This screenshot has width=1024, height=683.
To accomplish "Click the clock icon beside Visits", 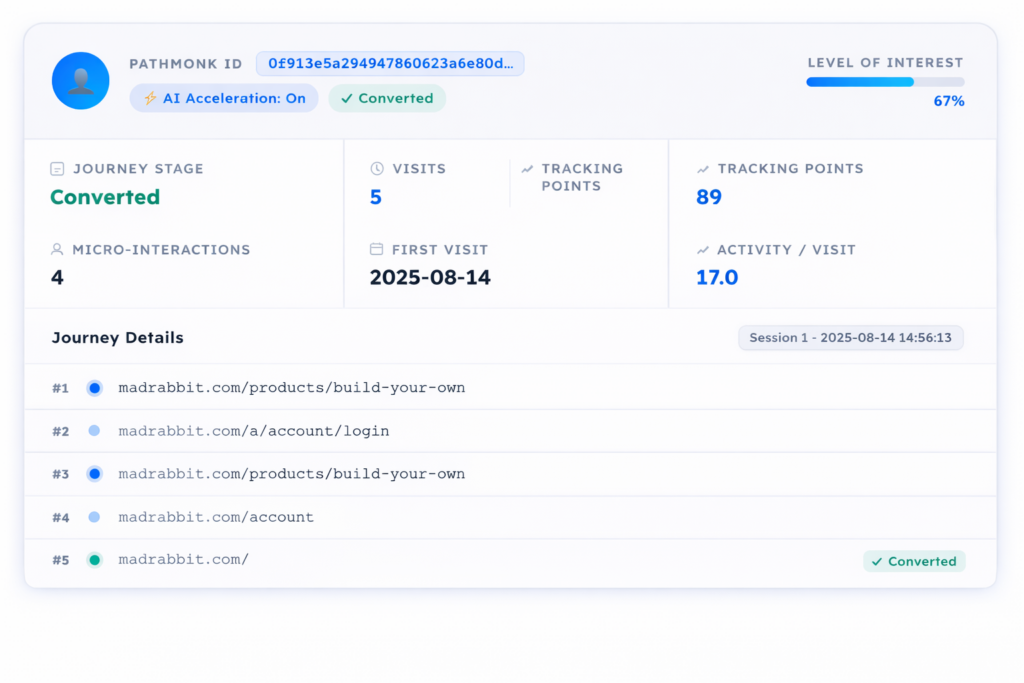I will (x=377, y=169).
